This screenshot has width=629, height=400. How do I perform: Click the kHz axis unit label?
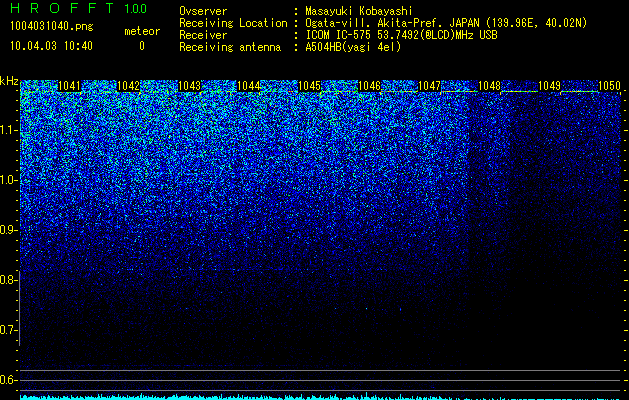tap(9, 81)
